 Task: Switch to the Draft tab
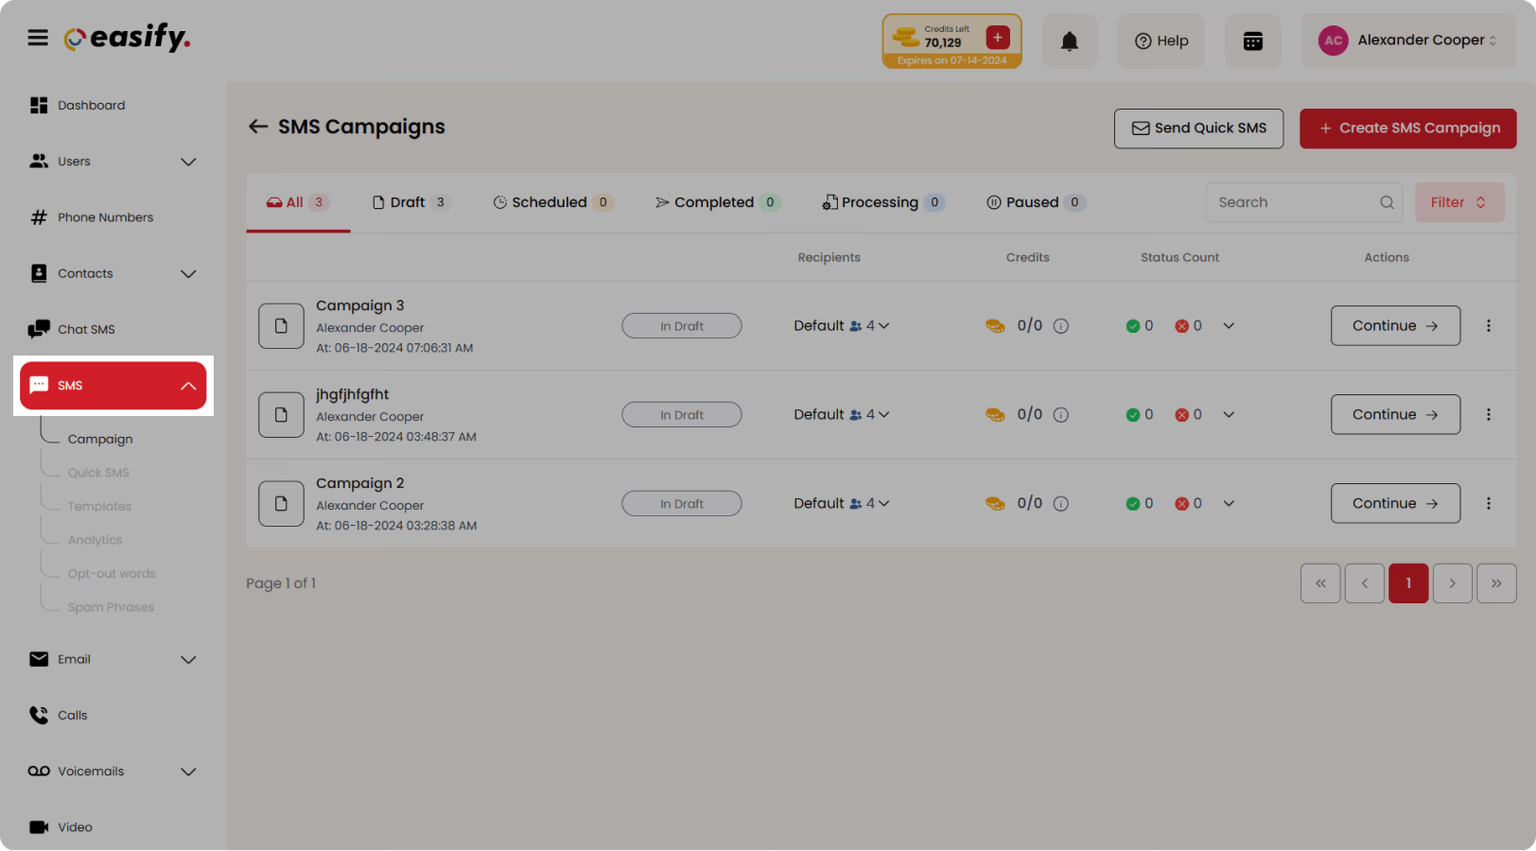pyautogui.click(x=410, y=202)
